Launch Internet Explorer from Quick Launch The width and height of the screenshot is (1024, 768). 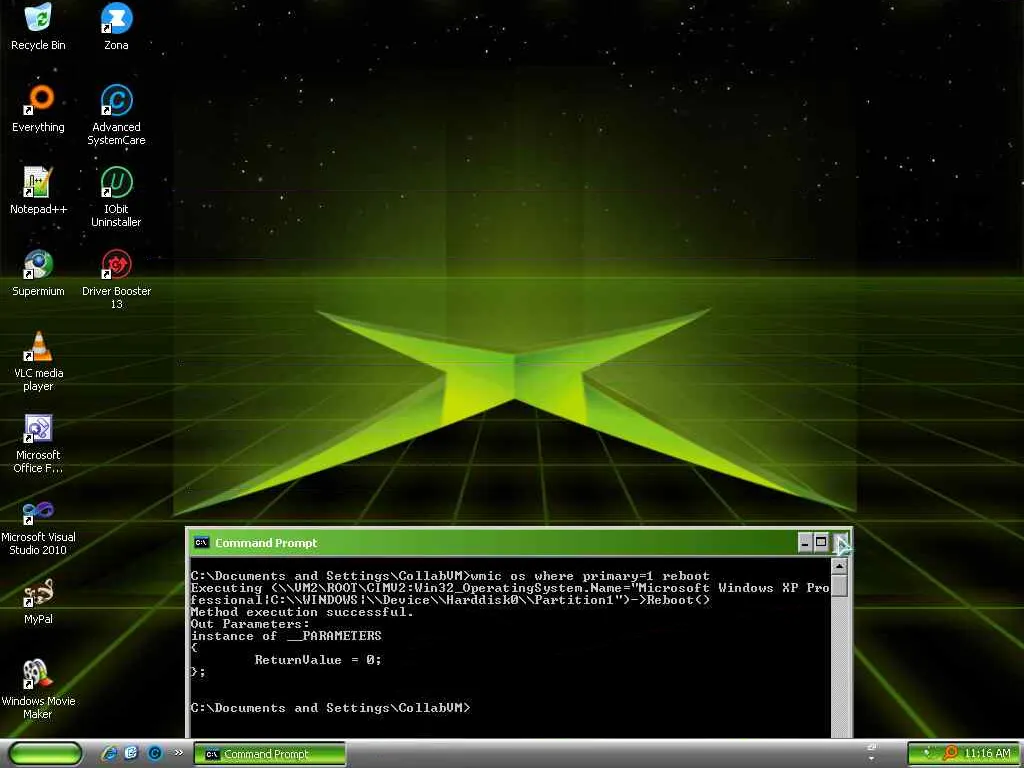[x=110, y=753]
